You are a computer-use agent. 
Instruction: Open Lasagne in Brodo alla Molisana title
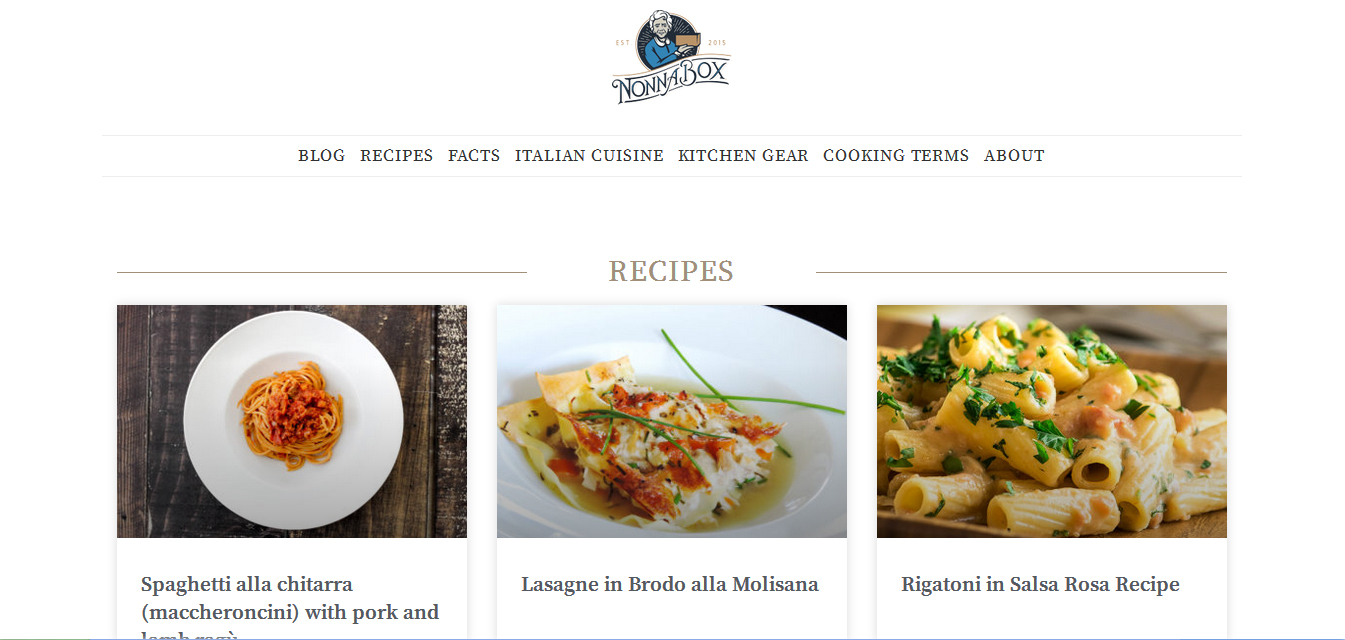click(x=670, y=585)
